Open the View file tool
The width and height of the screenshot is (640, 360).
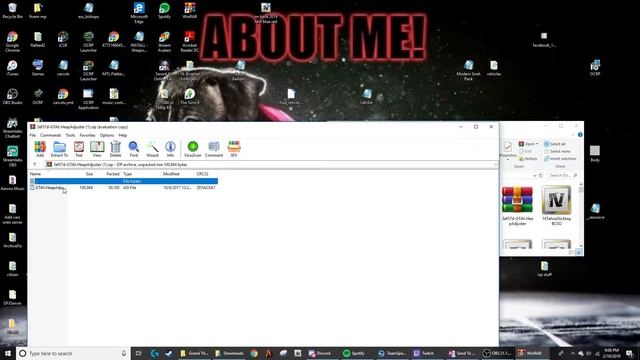coord(97,149)
